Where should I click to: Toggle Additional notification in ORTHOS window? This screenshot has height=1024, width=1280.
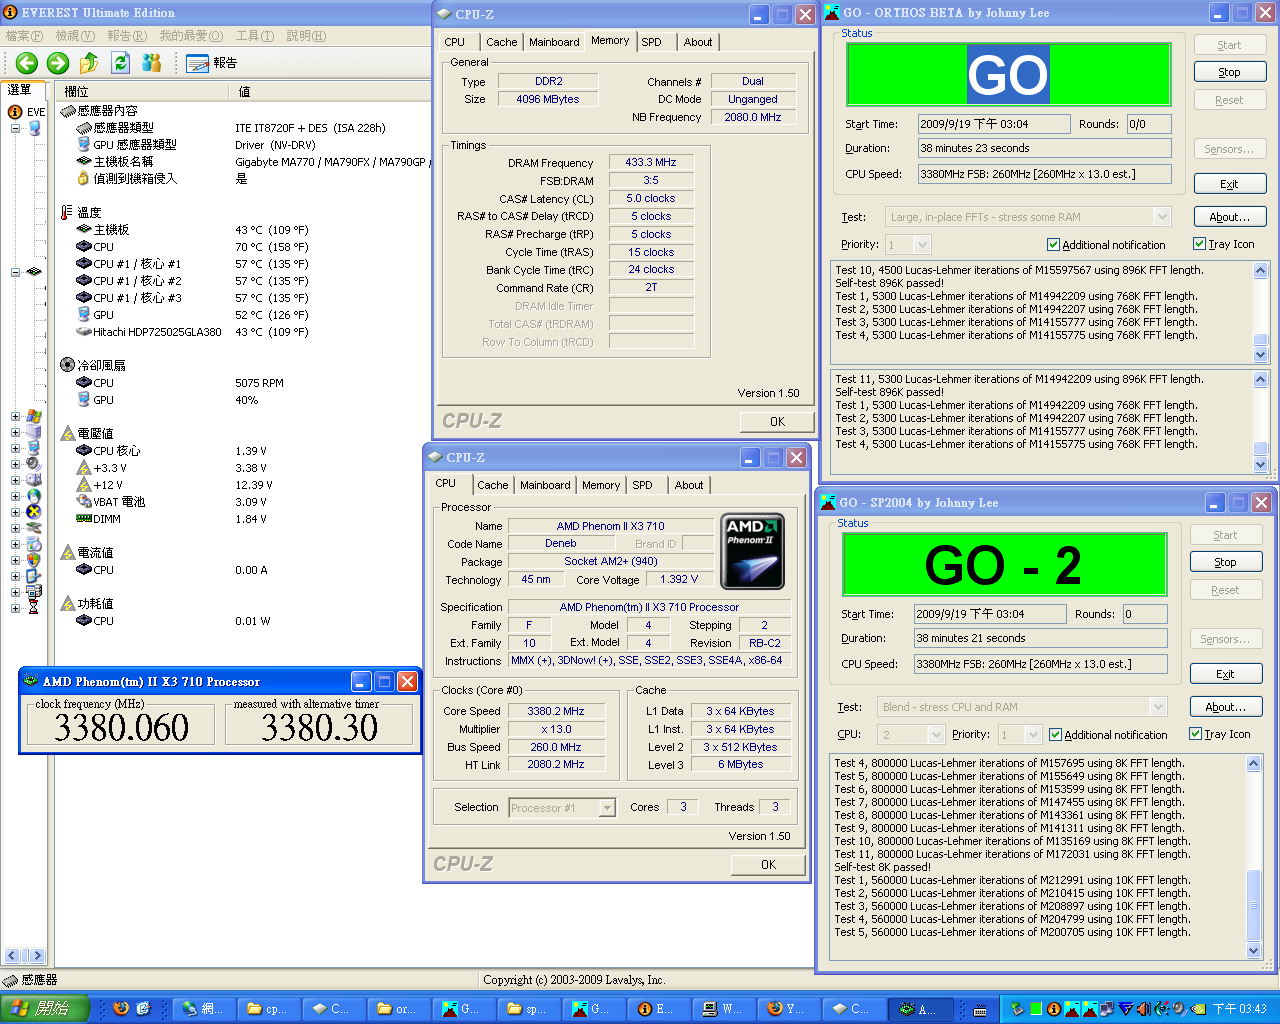[x=1053, y=245]
